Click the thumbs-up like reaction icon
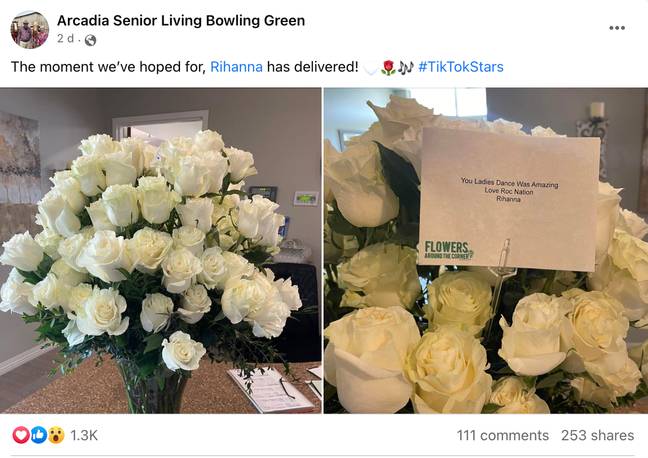 pos(38,435)
